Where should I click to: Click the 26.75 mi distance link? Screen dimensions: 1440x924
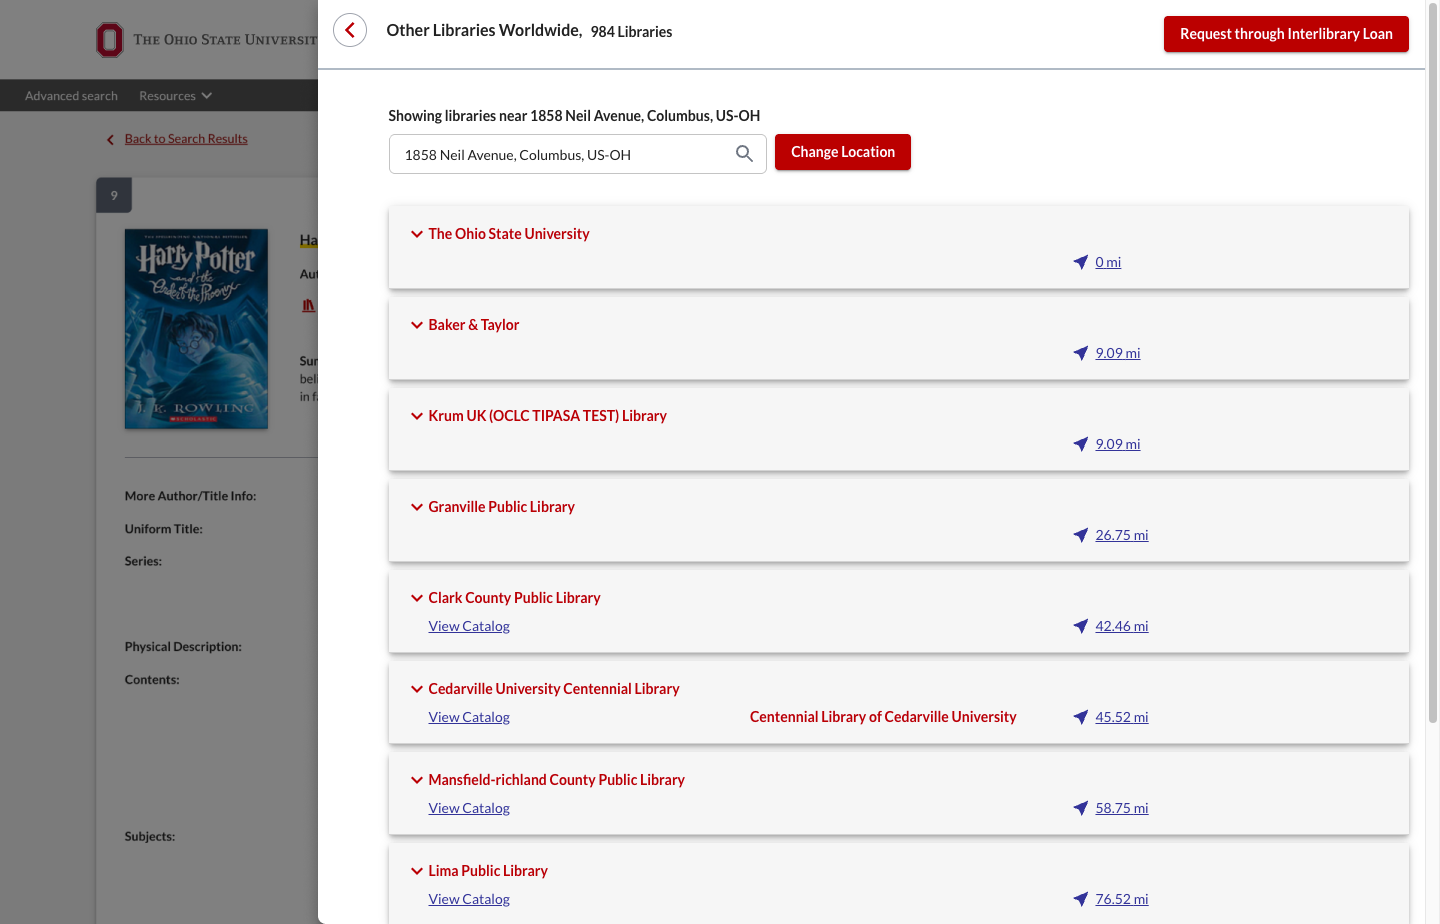tap(1122, 535)
